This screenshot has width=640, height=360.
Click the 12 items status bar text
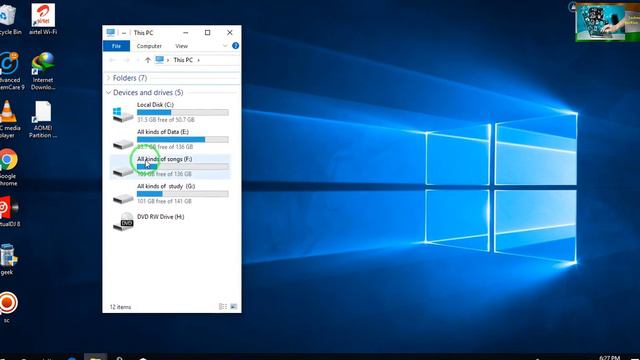pyautogui.click(x=120, y=307)
